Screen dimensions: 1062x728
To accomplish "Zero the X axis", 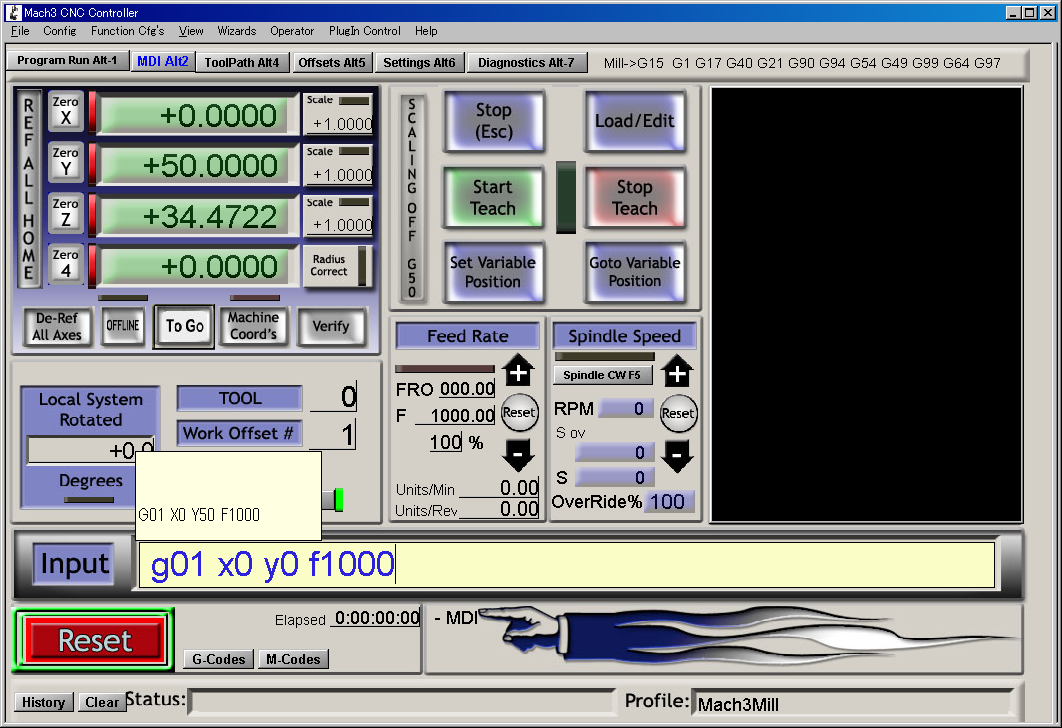I will point(66,113).
